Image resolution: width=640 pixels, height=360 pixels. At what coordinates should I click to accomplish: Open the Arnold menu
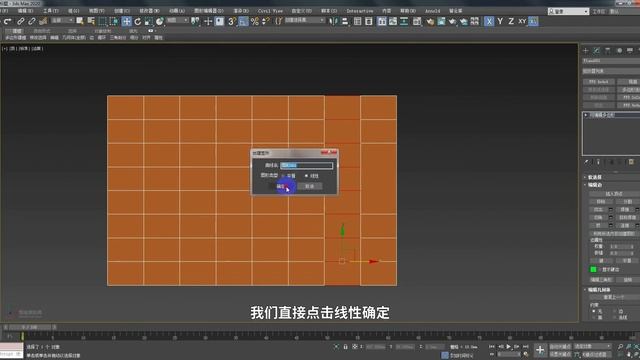pyautogui.click(x=433, y=11)
